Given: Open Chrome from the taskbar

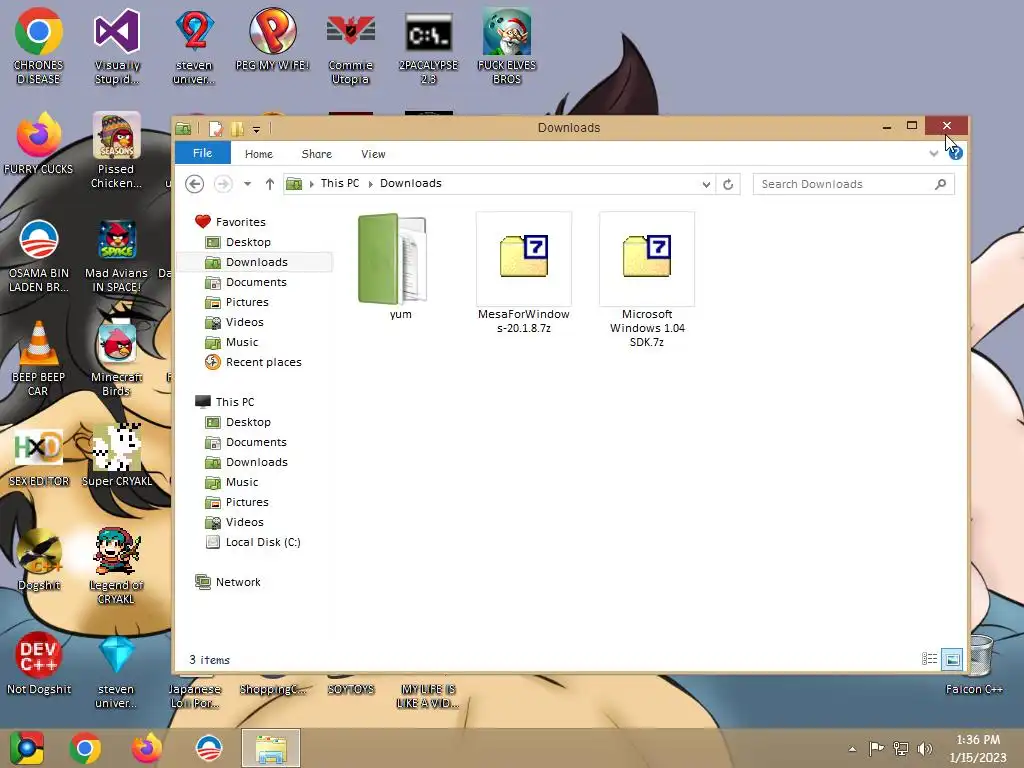Looking at the screenshot, I should (x=85, y=748).
